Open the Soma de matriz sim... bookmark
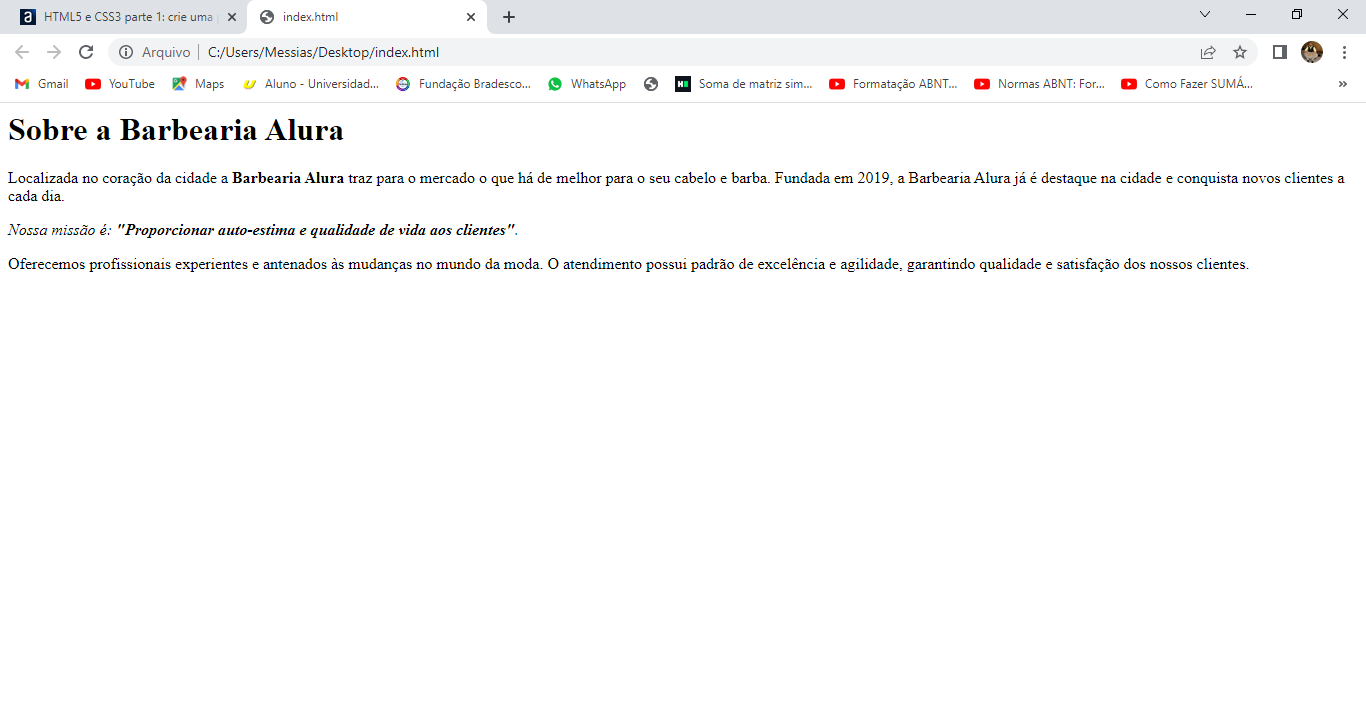This screenshot has height=728, width=1366. tap(744, 84)
